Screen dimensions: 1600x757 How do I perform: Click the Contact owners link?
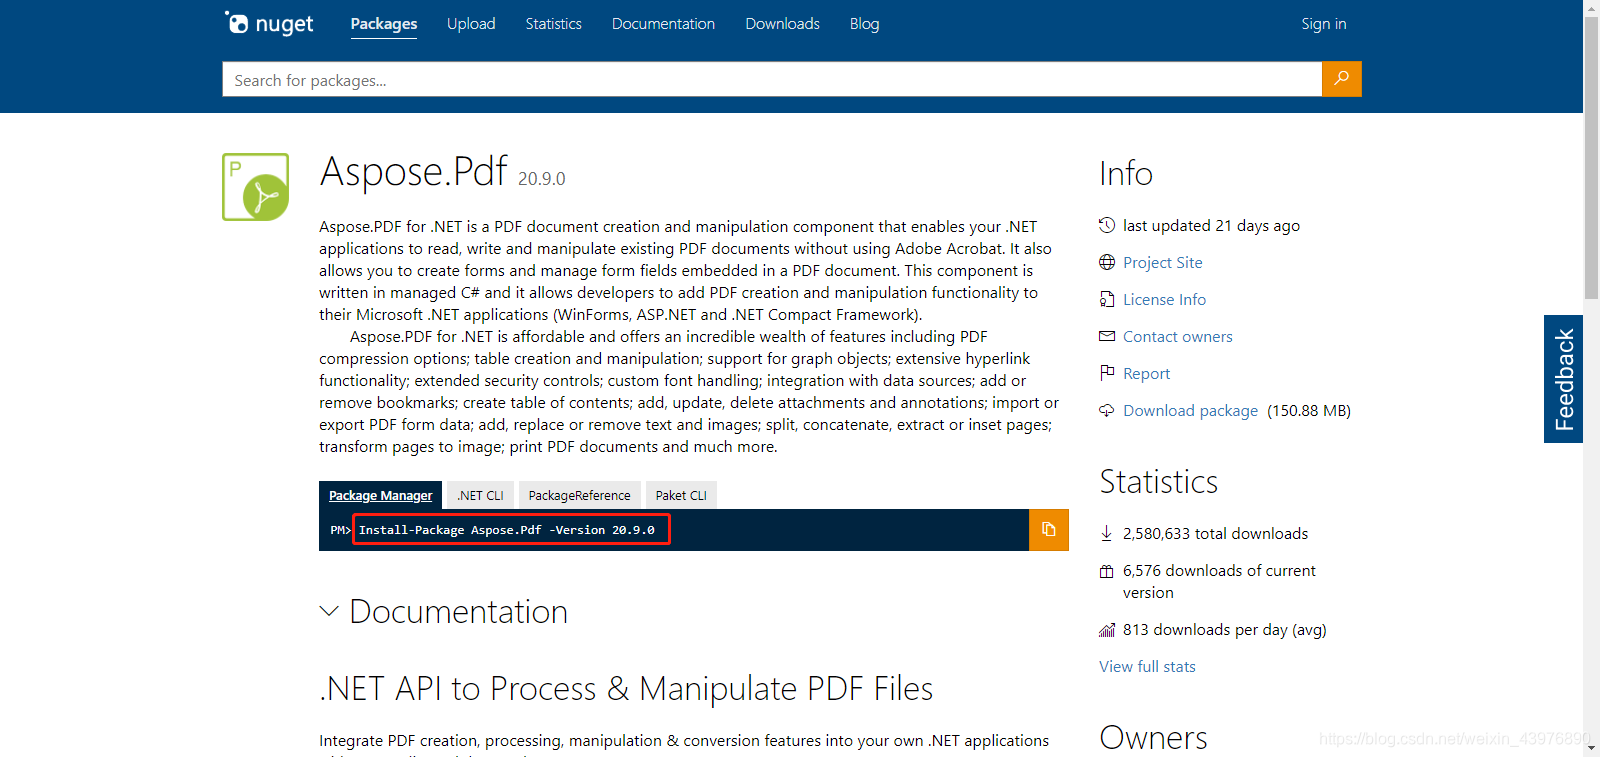click(1178, 336)
